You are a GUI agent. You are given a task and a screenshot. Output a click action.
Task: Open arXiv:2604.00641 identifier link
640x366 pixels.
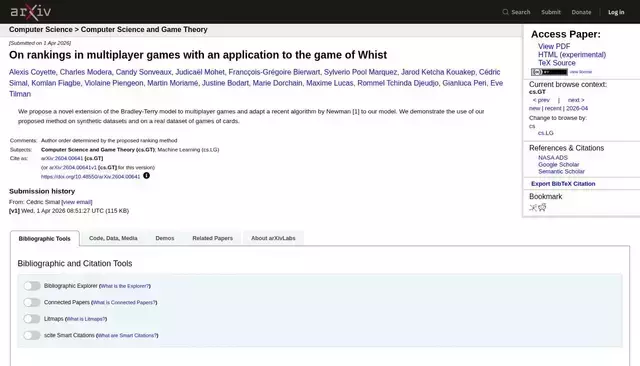tap(62, 158)
